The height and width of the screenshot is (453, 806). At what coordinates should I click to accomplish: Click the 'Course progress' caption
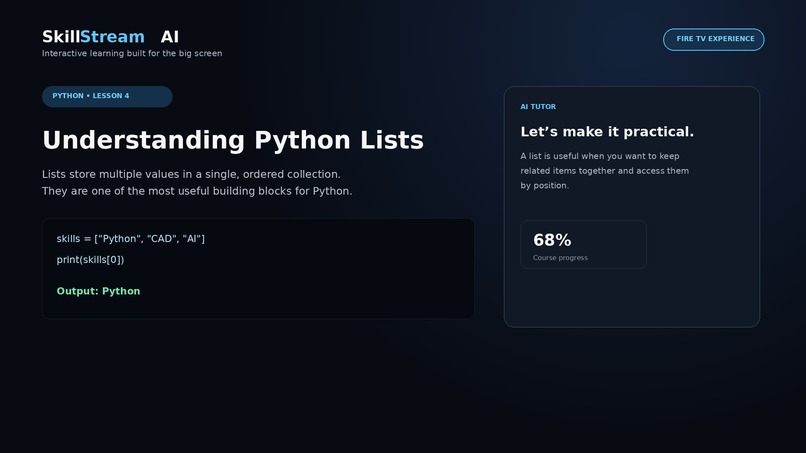click(560, 258)
